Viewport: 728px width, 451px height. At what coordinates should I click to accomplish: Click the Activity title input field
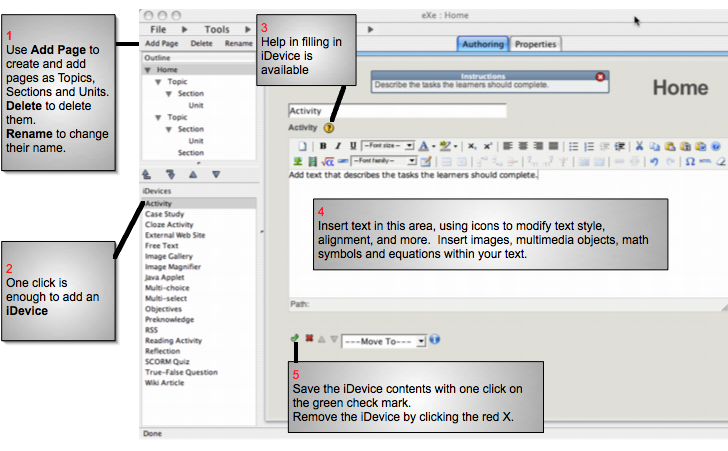tap(397, 111)
